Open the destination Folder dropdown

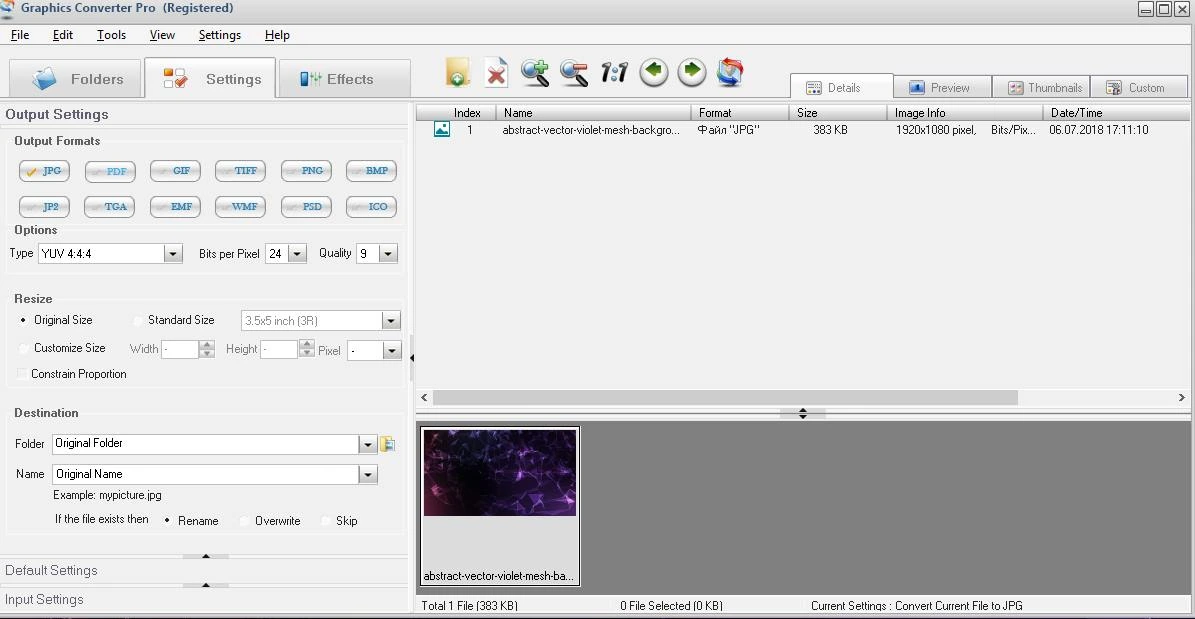368,444
